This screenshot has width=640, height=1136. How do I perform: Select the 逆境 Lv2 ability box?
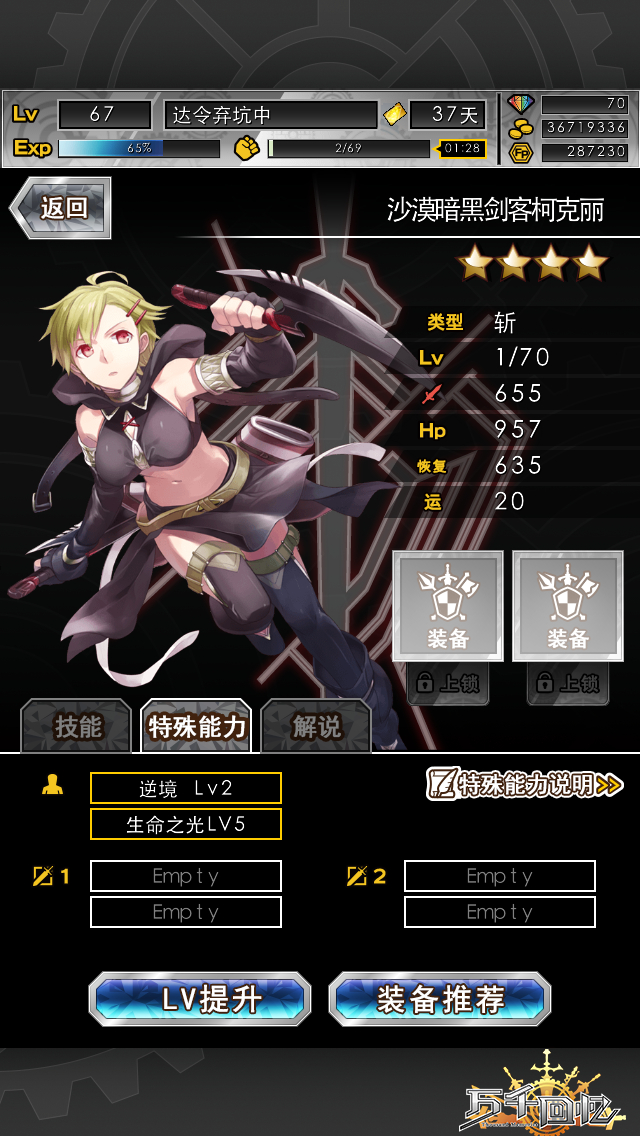[186, 788]
